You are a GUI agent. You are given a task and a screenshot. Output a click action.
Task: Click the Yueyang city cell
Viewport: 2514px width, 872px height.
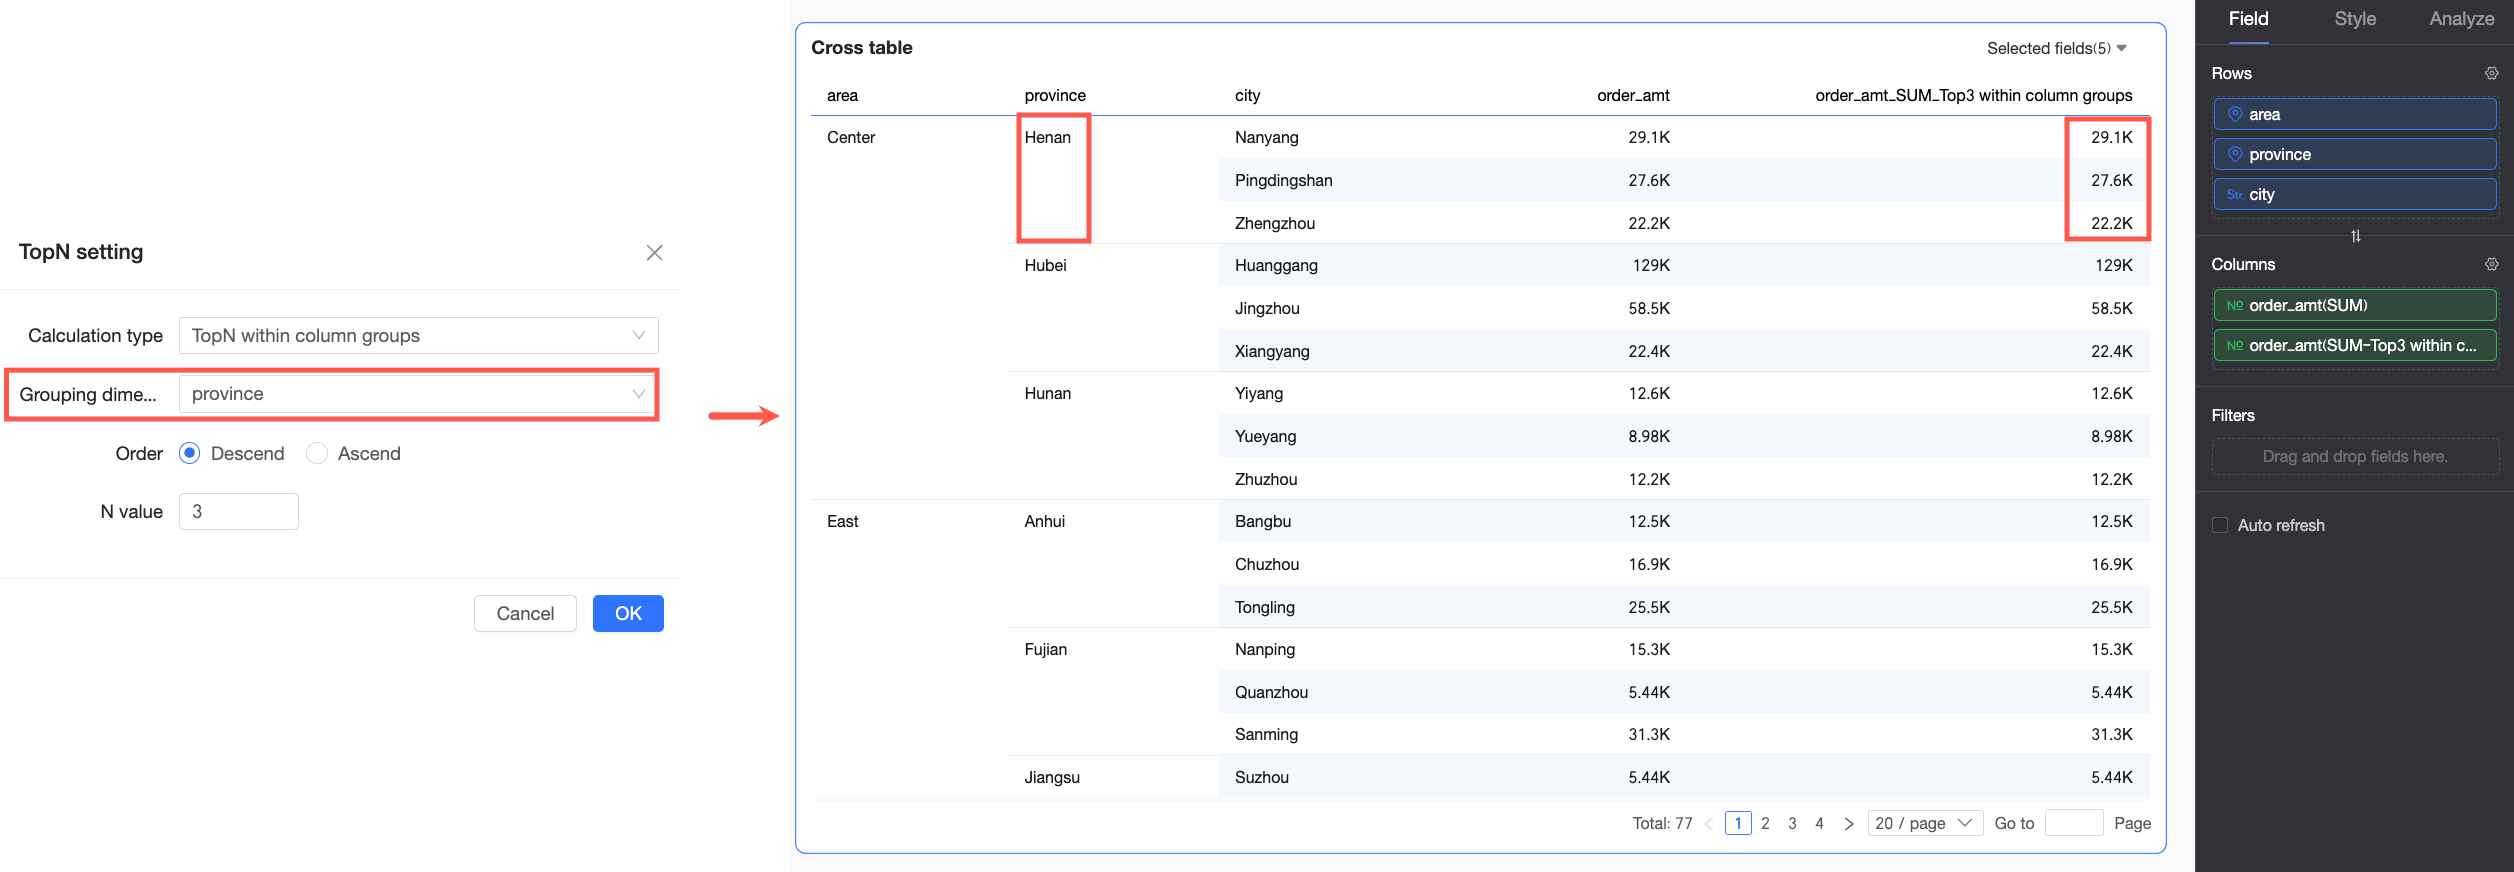[1265, 436]
